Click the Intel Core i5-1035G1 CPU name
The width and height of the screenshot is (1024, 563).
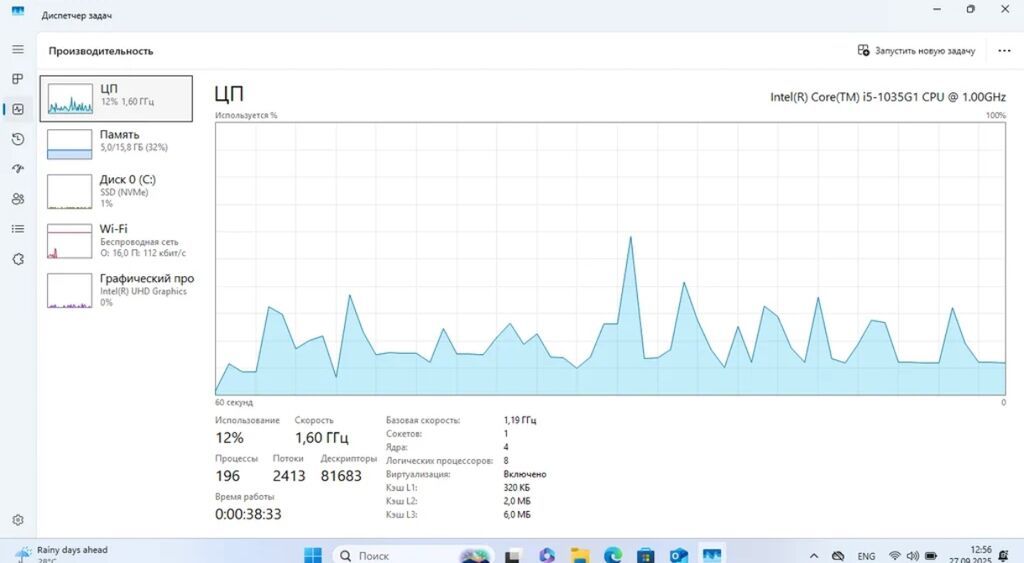pyautogui.click(x=888, y=97)
